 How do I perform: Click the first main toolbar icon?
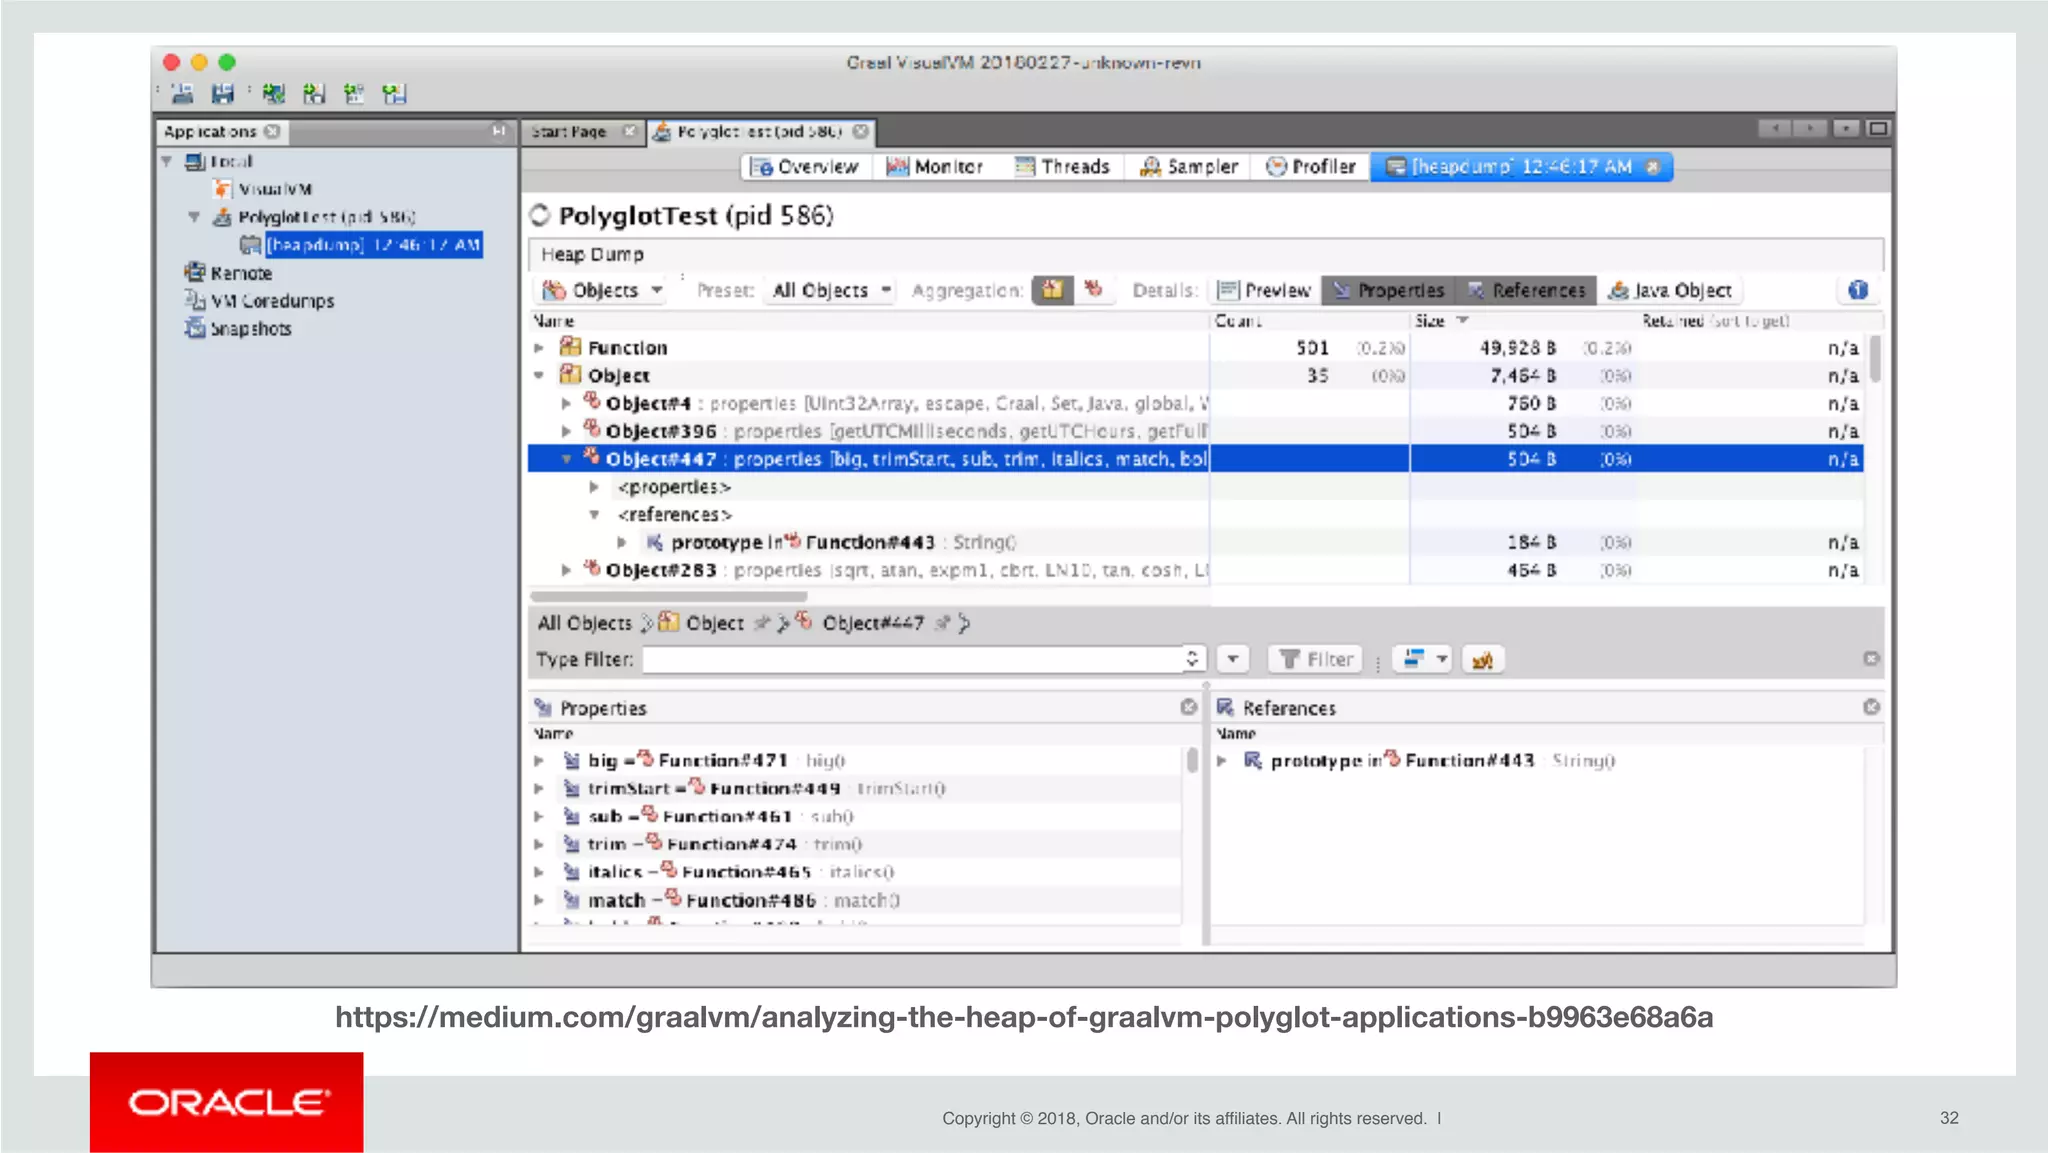point(182,93)
